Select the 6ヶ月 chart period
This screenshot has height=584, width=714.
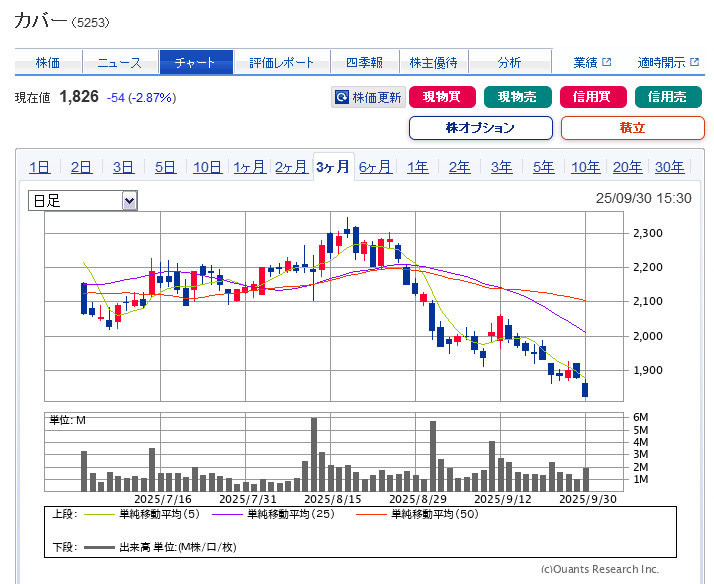pos(375,167)
